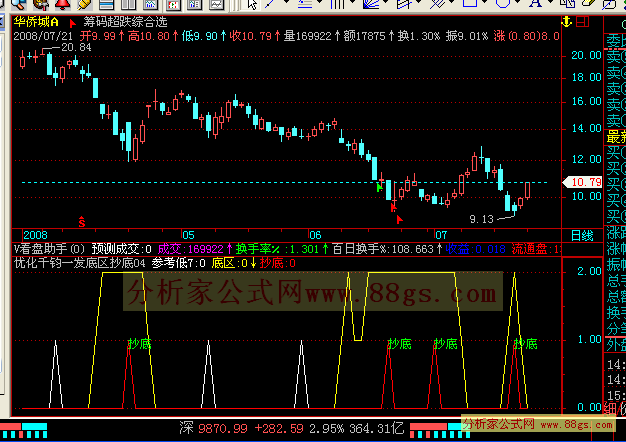Expand the dropdown arrow beside the line tool
626x442 pixels.
286,2
